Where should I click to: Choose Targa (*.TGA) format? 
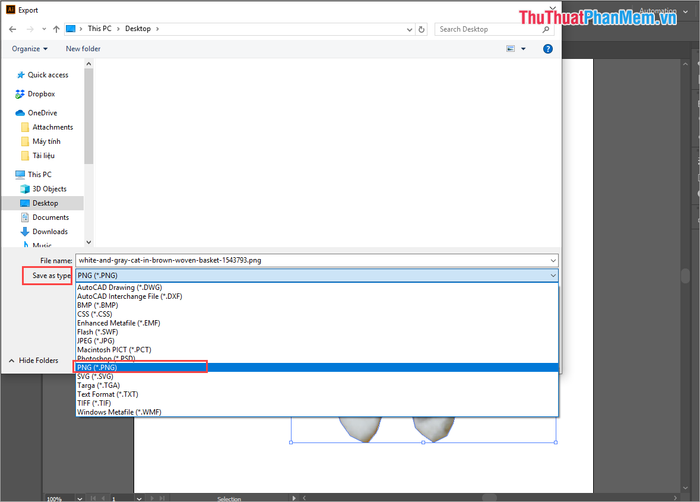317,385
